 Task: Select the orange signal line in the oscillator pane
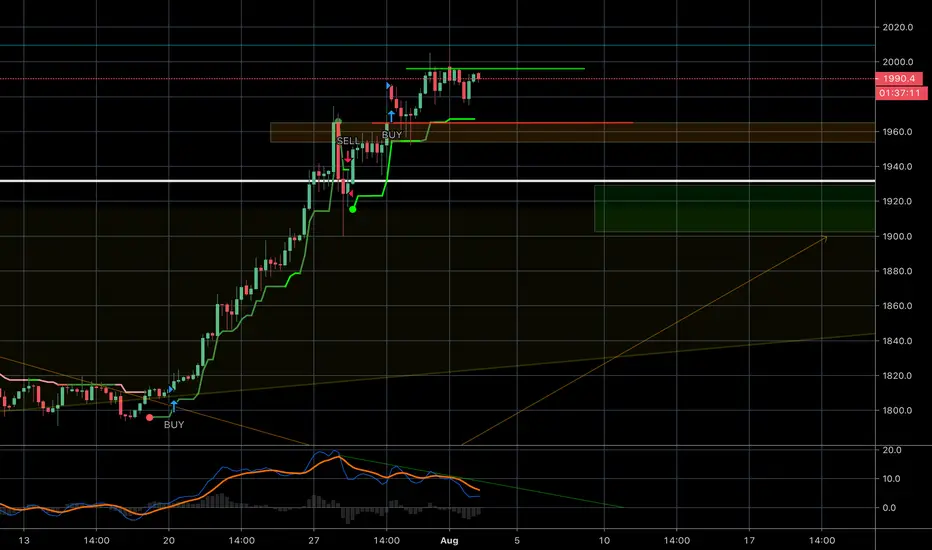(x=238, y=475)
